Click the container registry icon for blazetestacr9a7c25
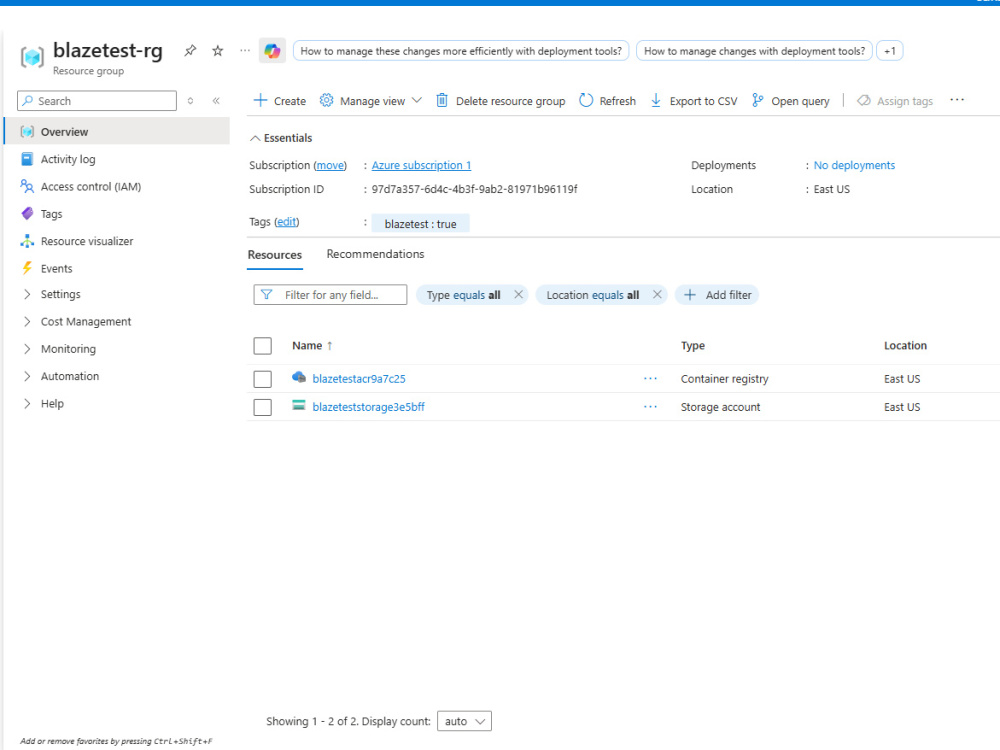This screenshot has width=1000, height=750. coord(298,378)
